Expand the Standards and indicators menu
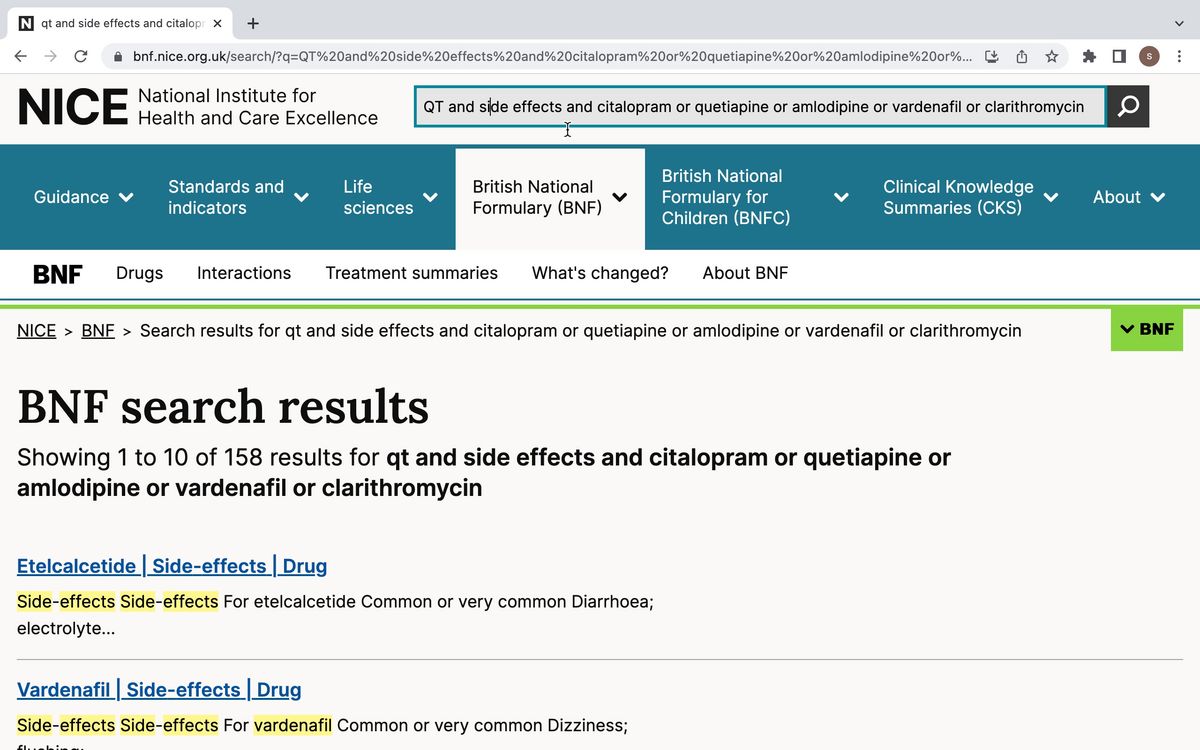 click(238, 197)
